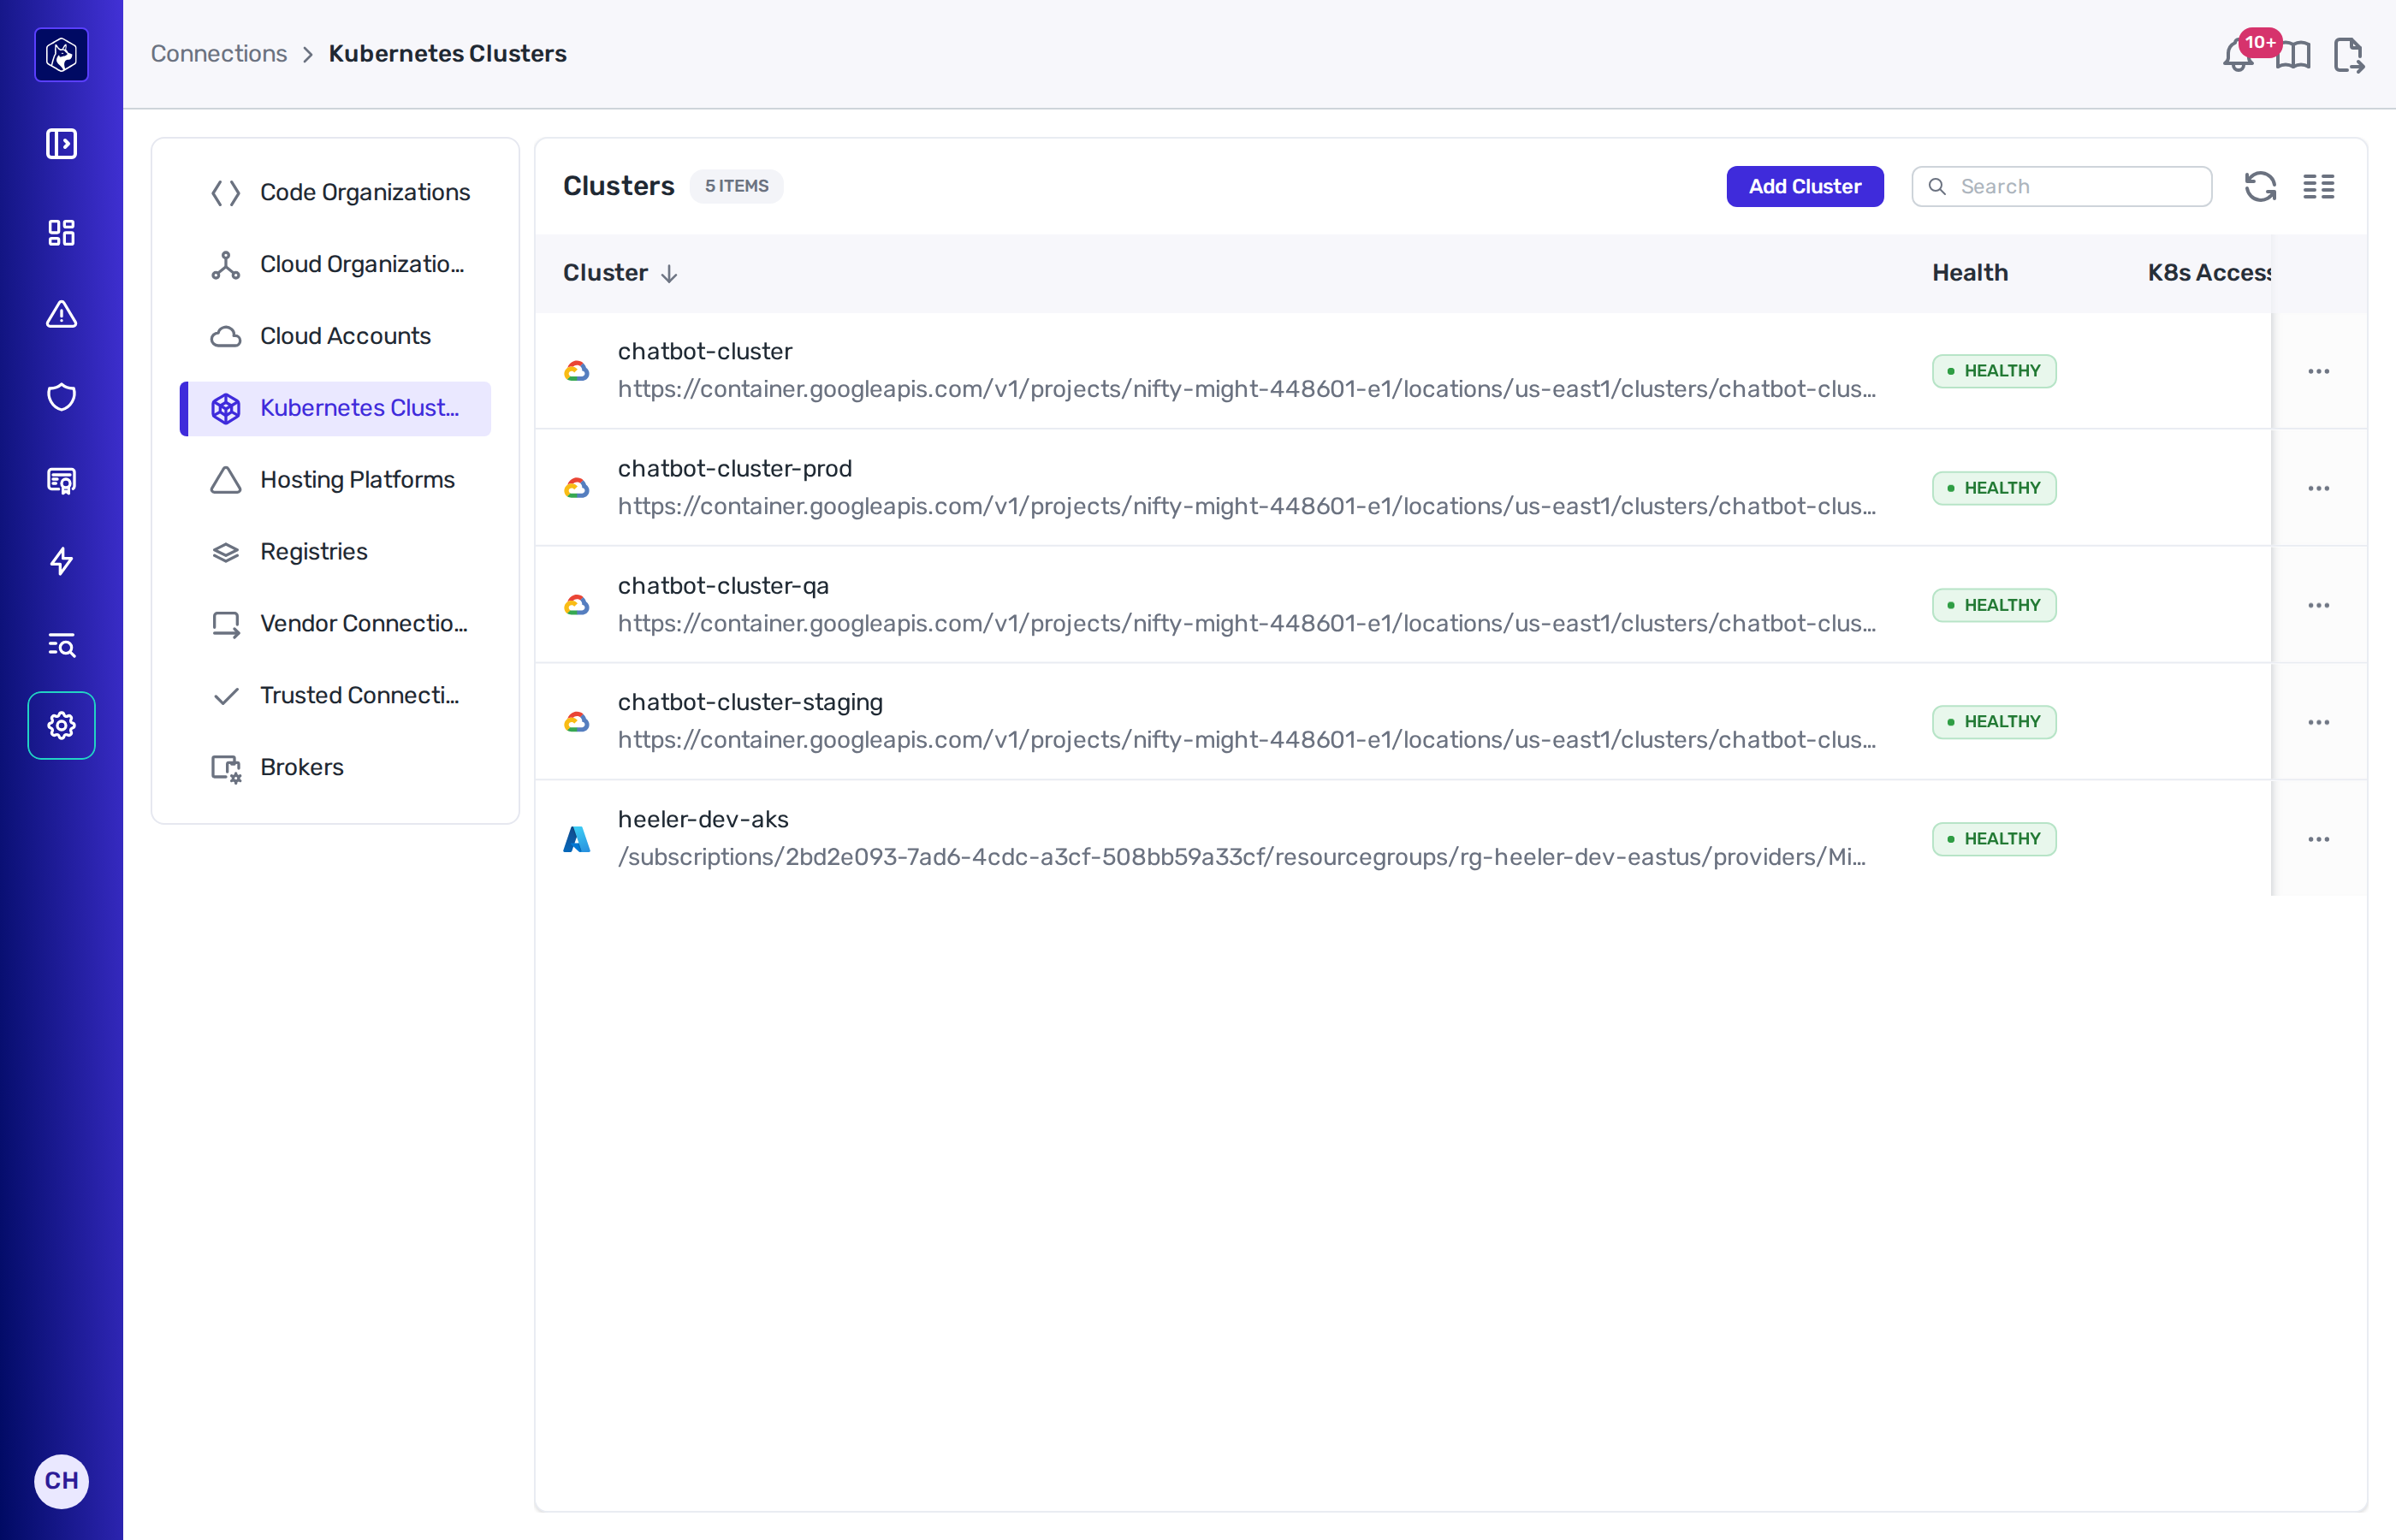Open actions menu for chatbot-cluster-qa row

2318,605
